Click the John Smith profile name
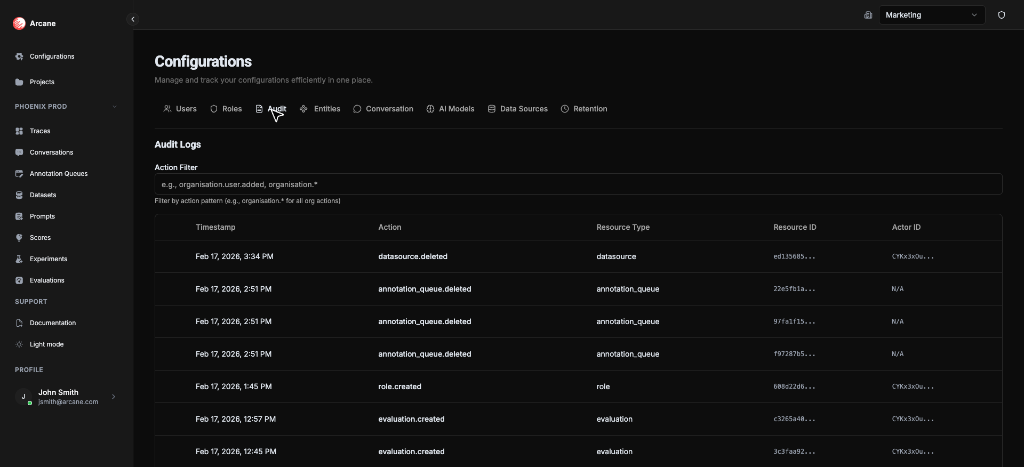1024x467 pixels. [58, 393]
